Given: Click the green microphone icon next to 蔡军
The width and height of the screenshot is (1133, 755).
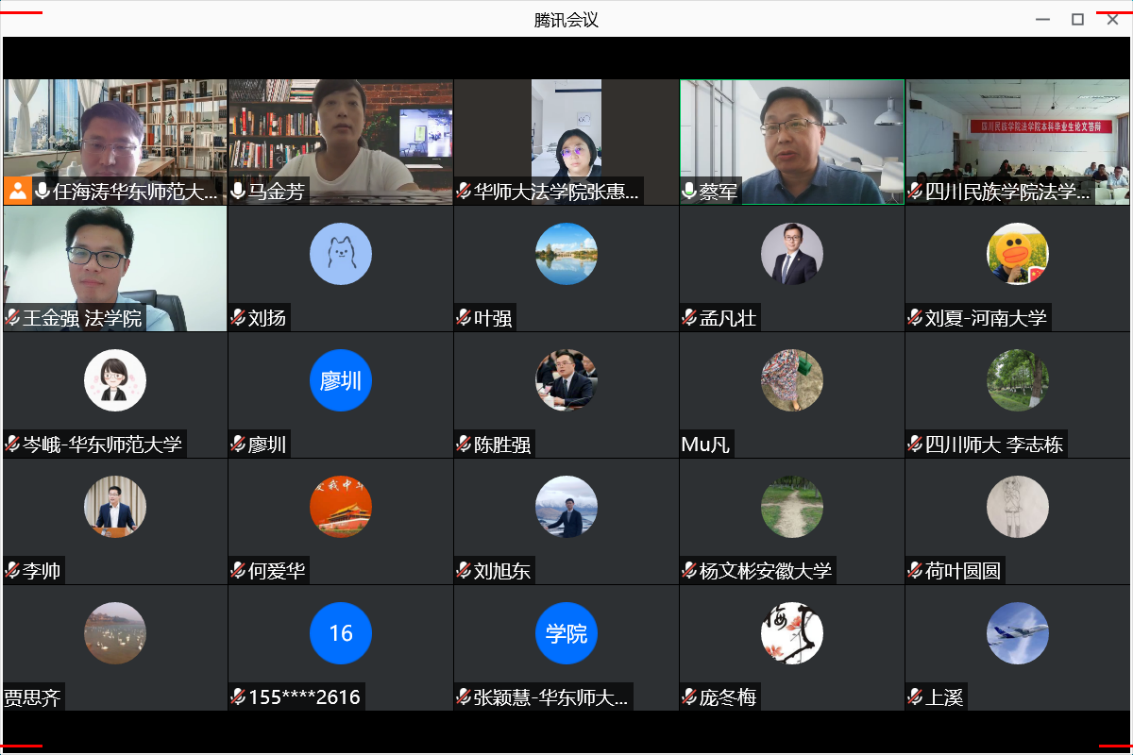Looking at the screenshot, I should [x=690, y=191].
